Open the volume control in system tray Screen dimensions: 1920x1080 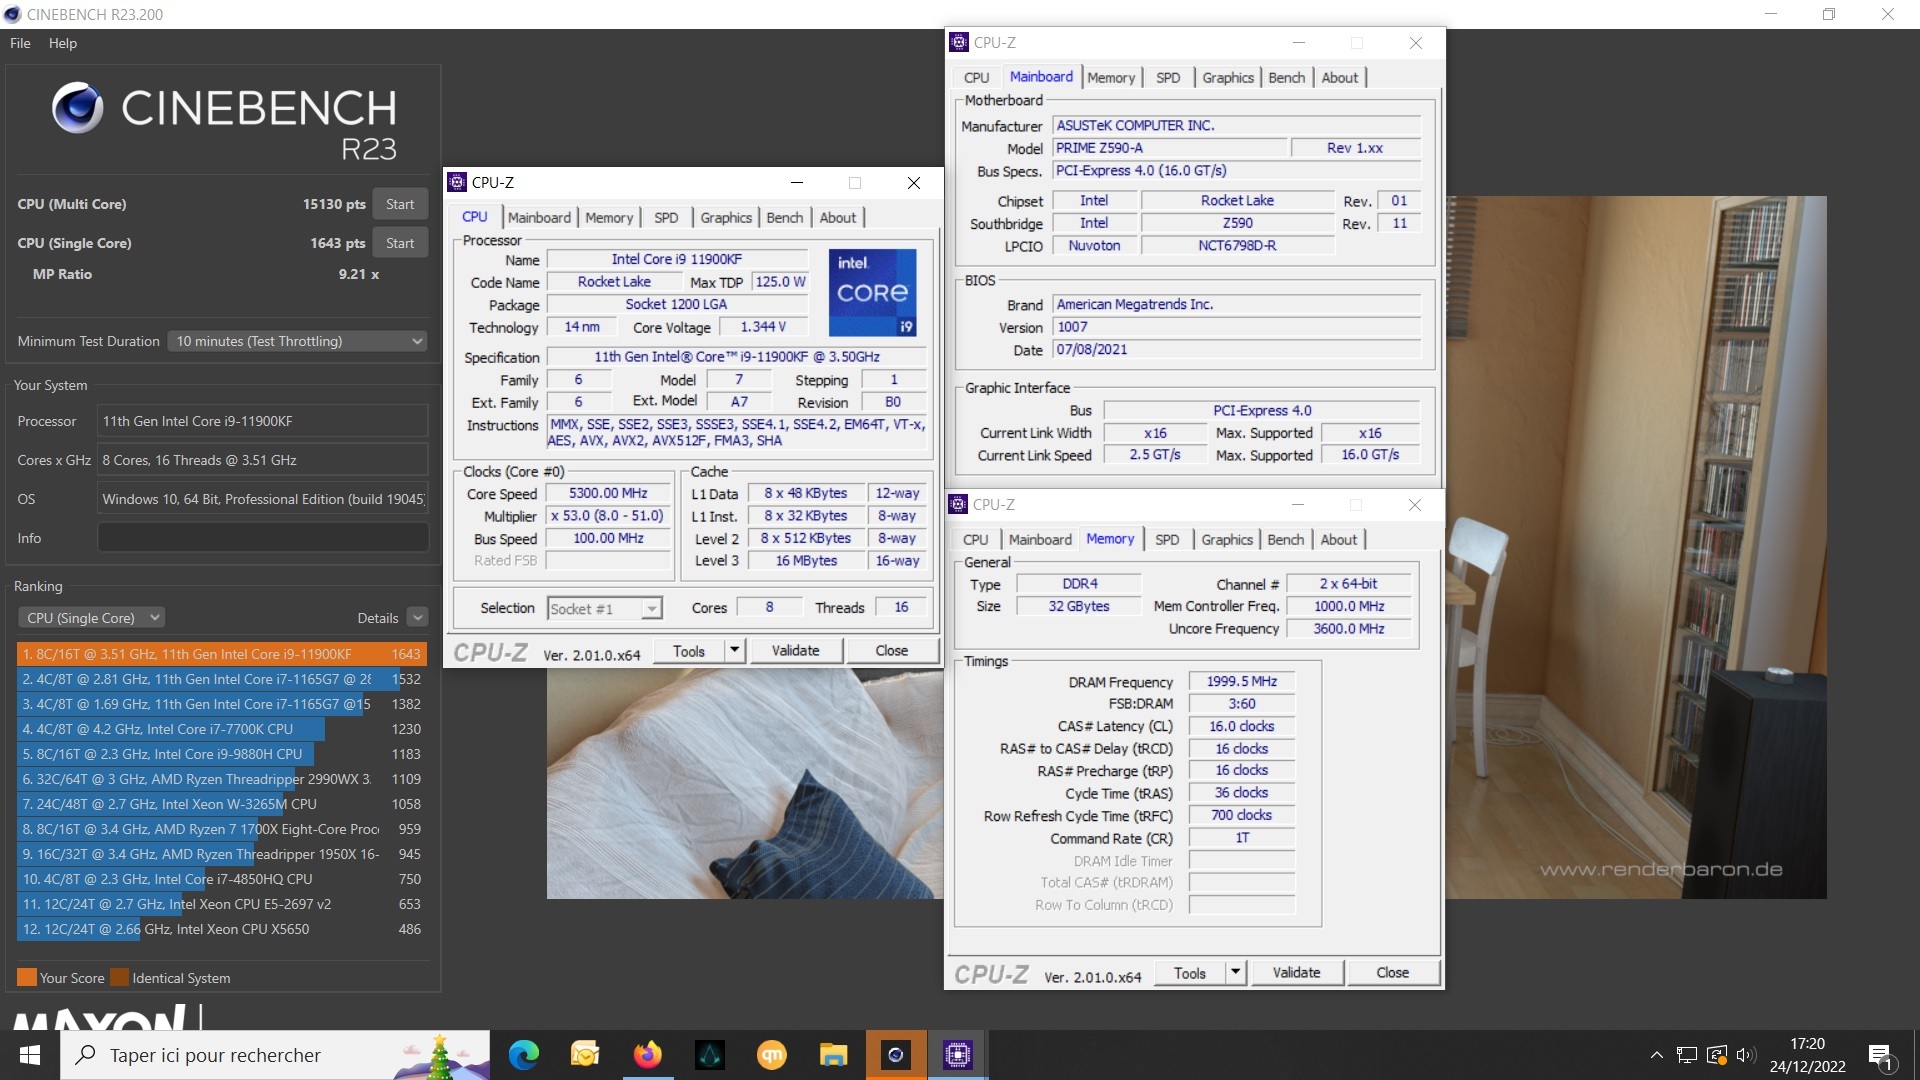coord(1745,1055)
